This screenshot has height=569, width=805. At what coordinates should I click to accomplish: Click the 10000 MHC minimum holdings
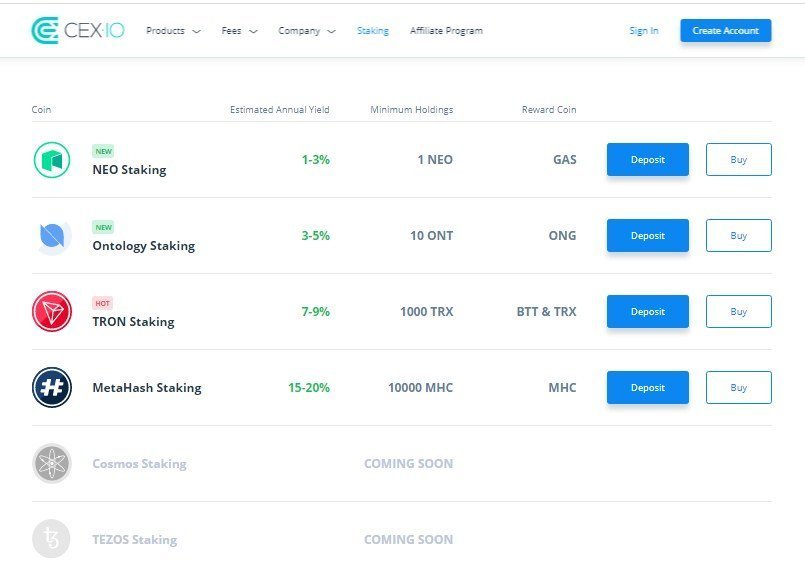[420, 388]
